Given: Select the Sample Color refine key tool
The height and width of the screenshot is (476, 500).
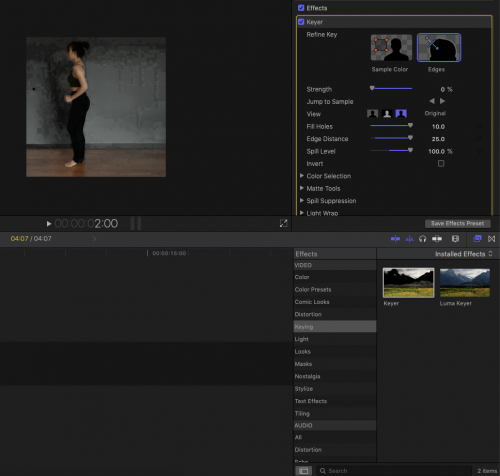Looking at the screenshot, I should pos(391,48).
